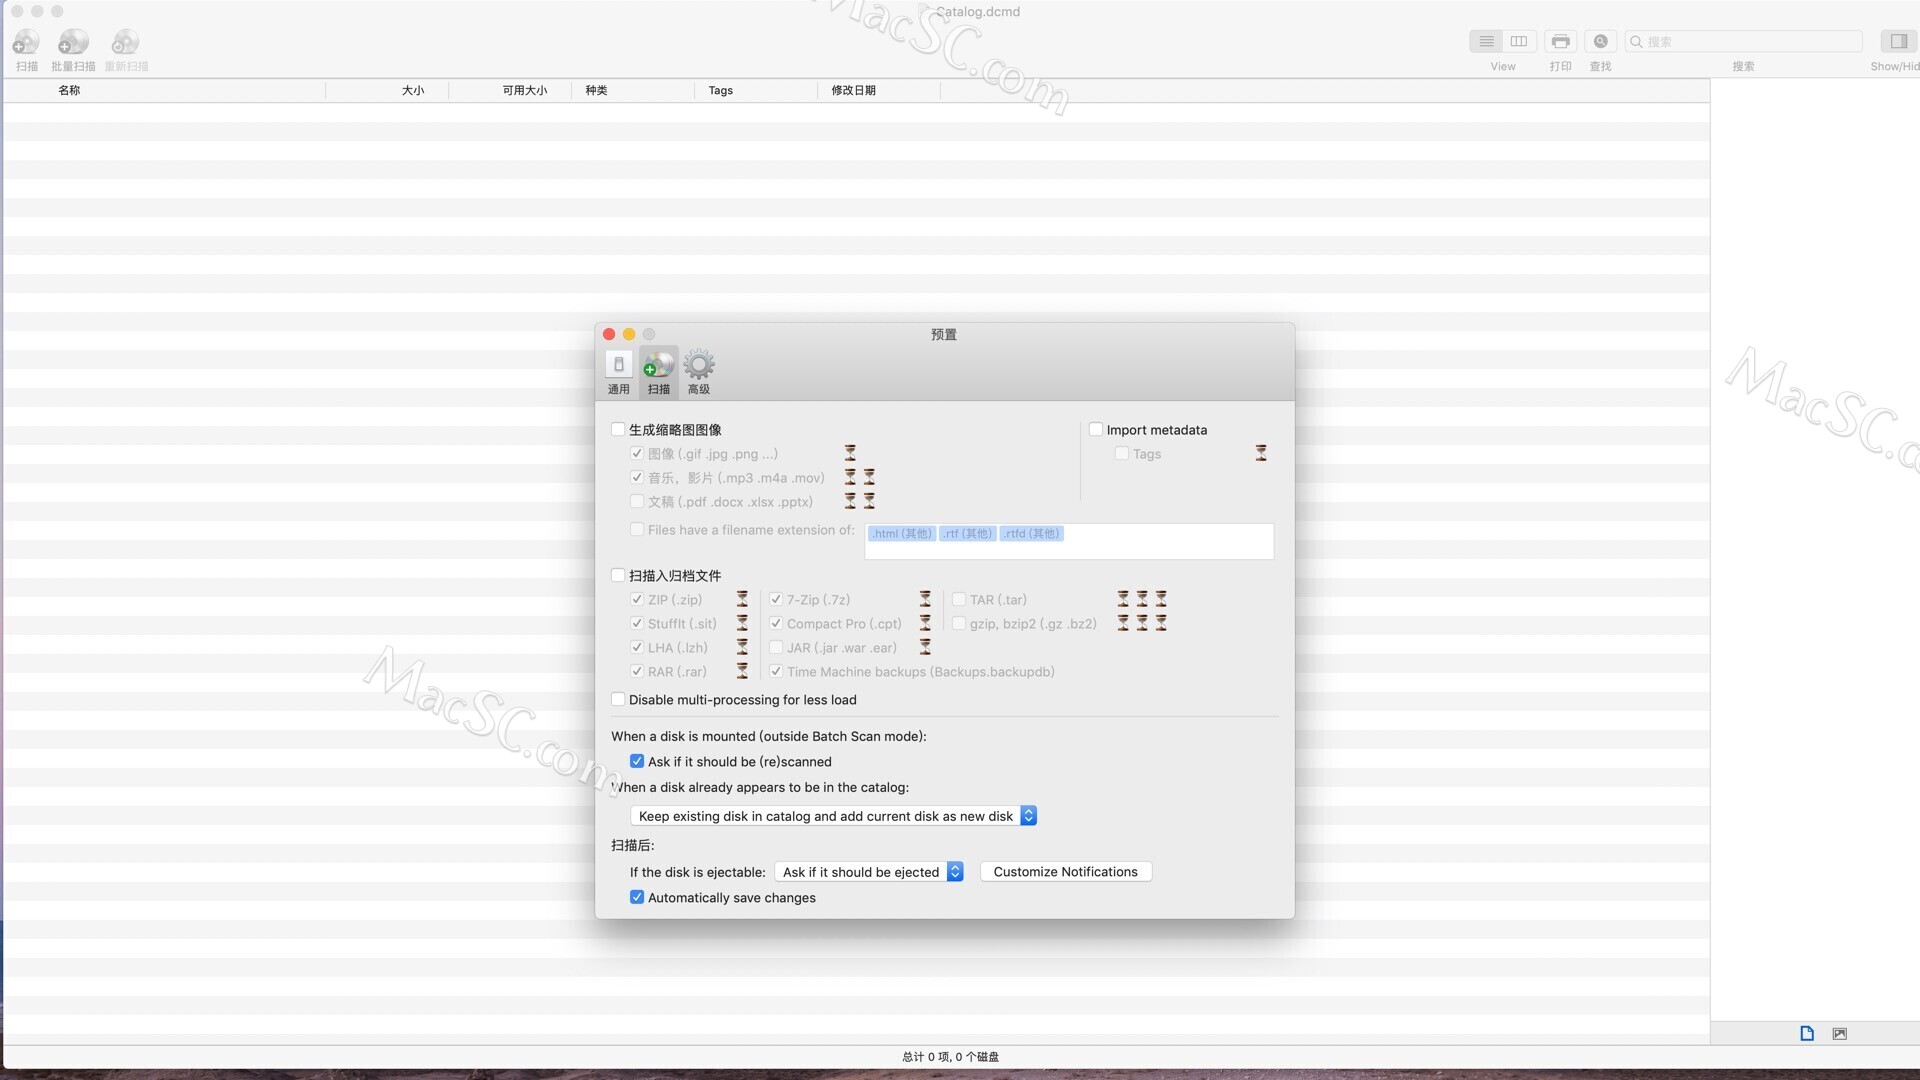The image size is (1920, 1080).
Task: Open the 扫描 scan preferences tab
Action: 659,373
